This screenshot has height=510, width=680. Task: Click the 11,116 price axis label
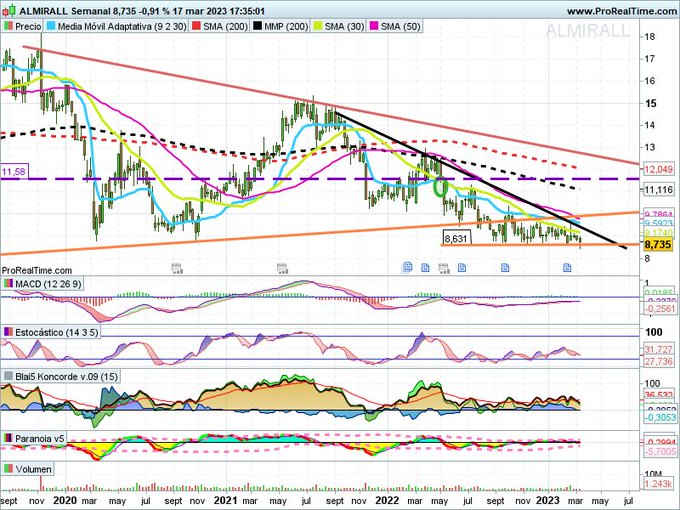(x=659, y=190)
